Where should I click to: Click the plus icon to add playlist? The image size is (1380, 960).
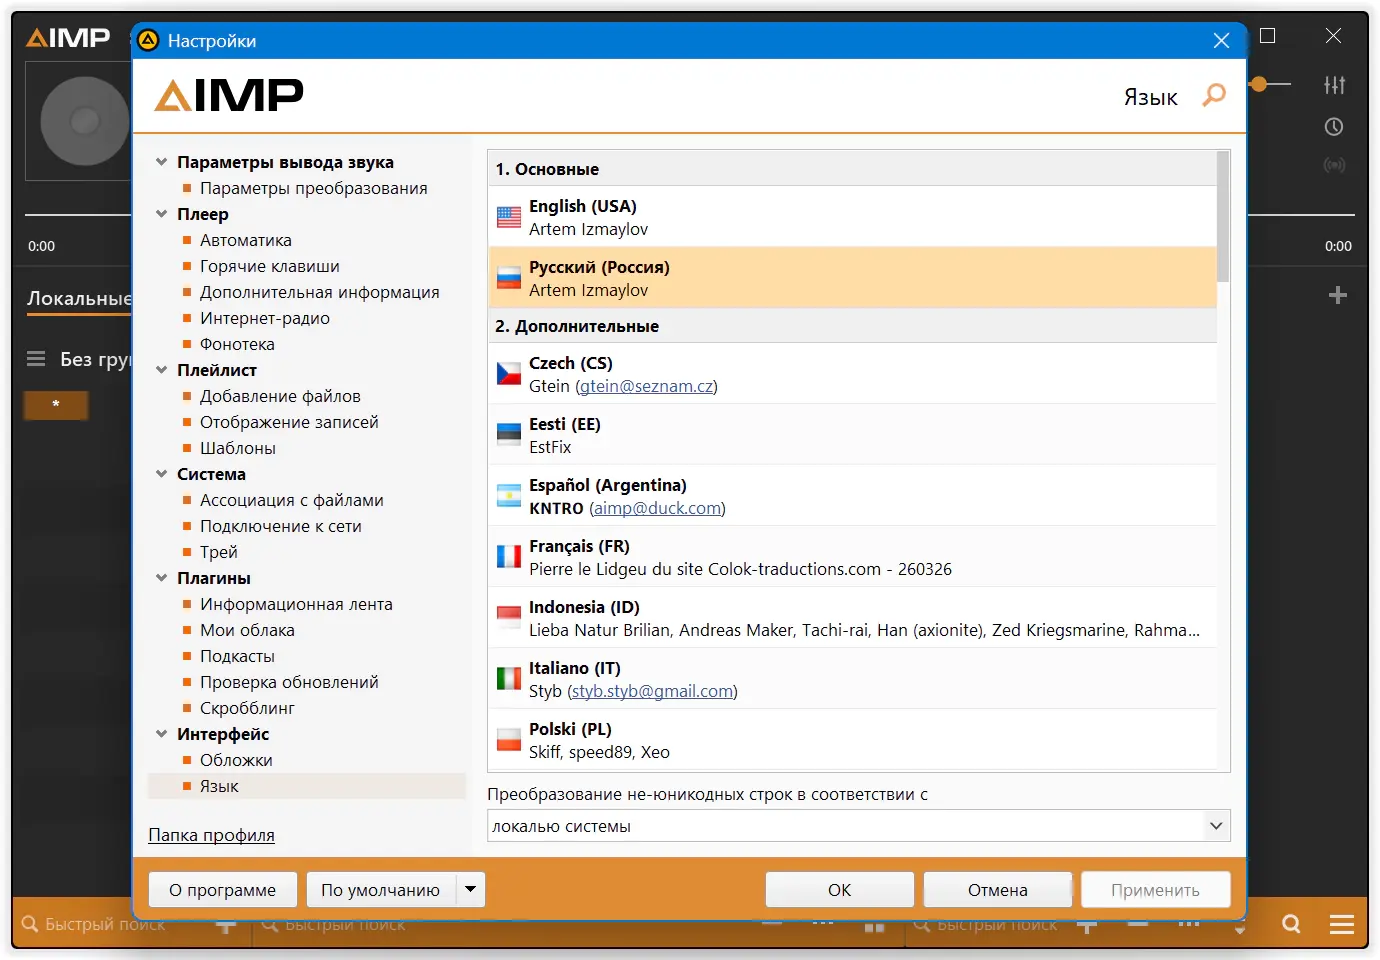coord(1338,295)
